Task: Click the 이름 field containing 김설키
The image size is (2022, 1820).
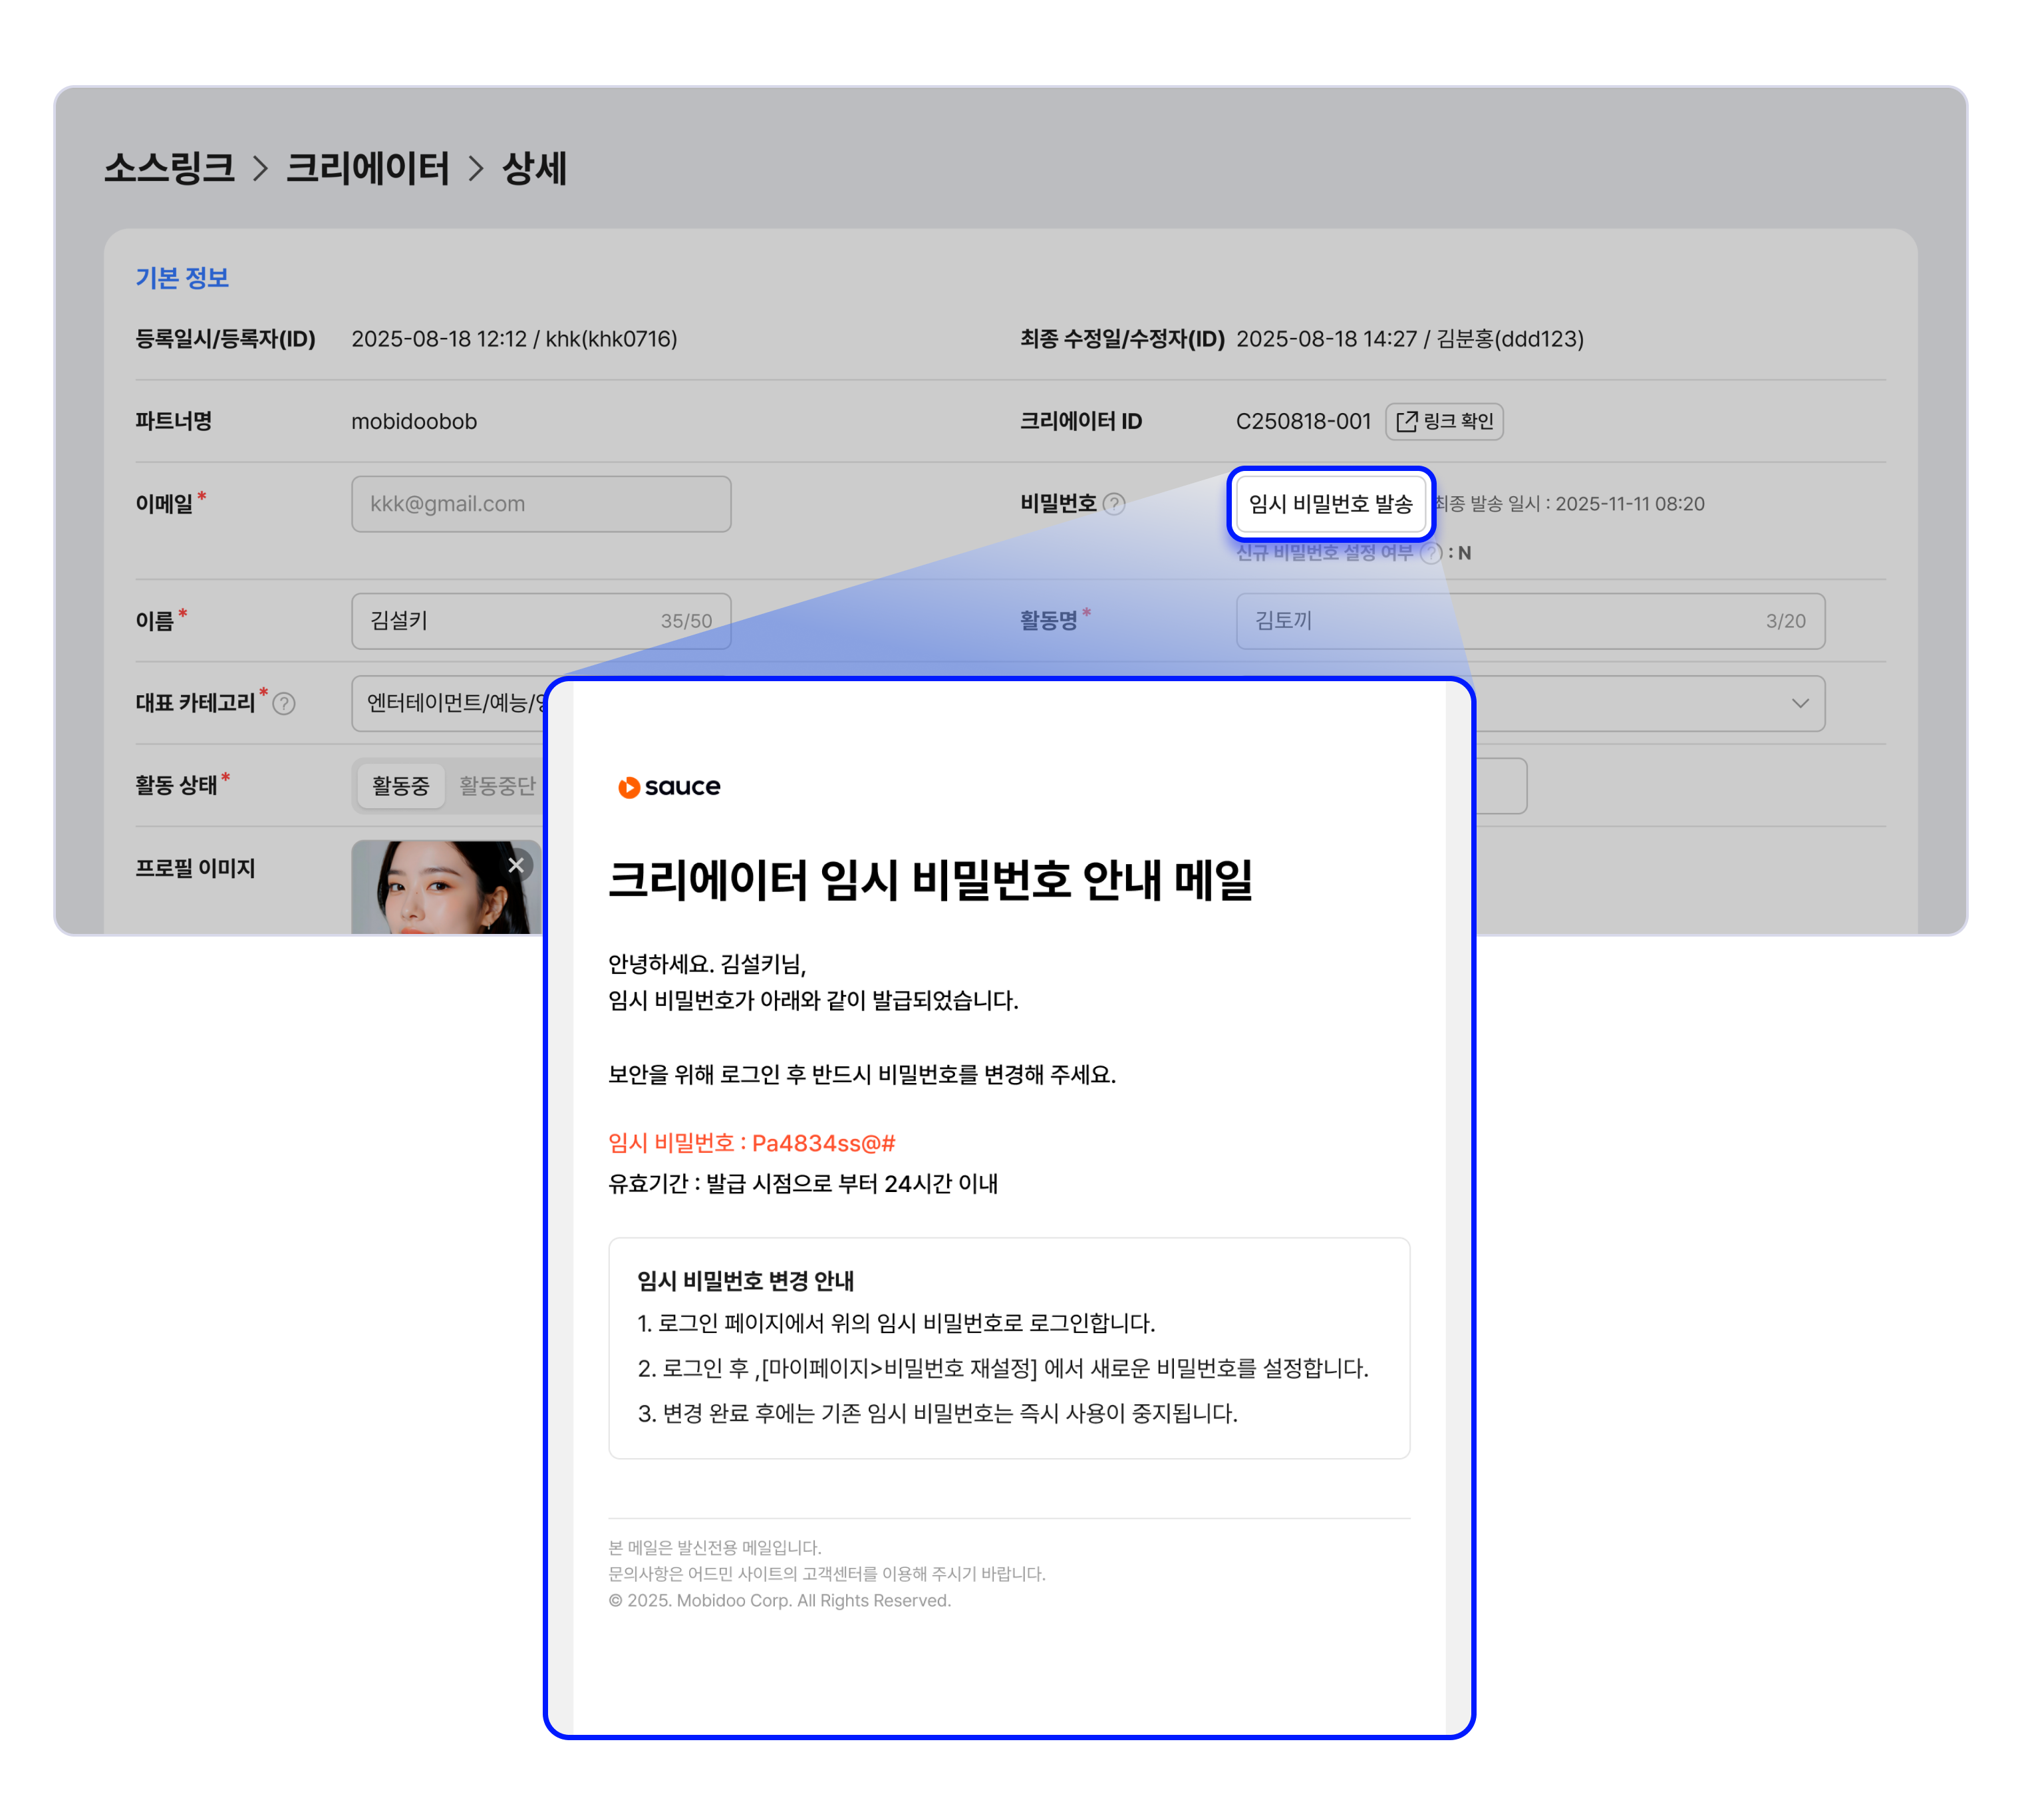Action: pos(540,621)
